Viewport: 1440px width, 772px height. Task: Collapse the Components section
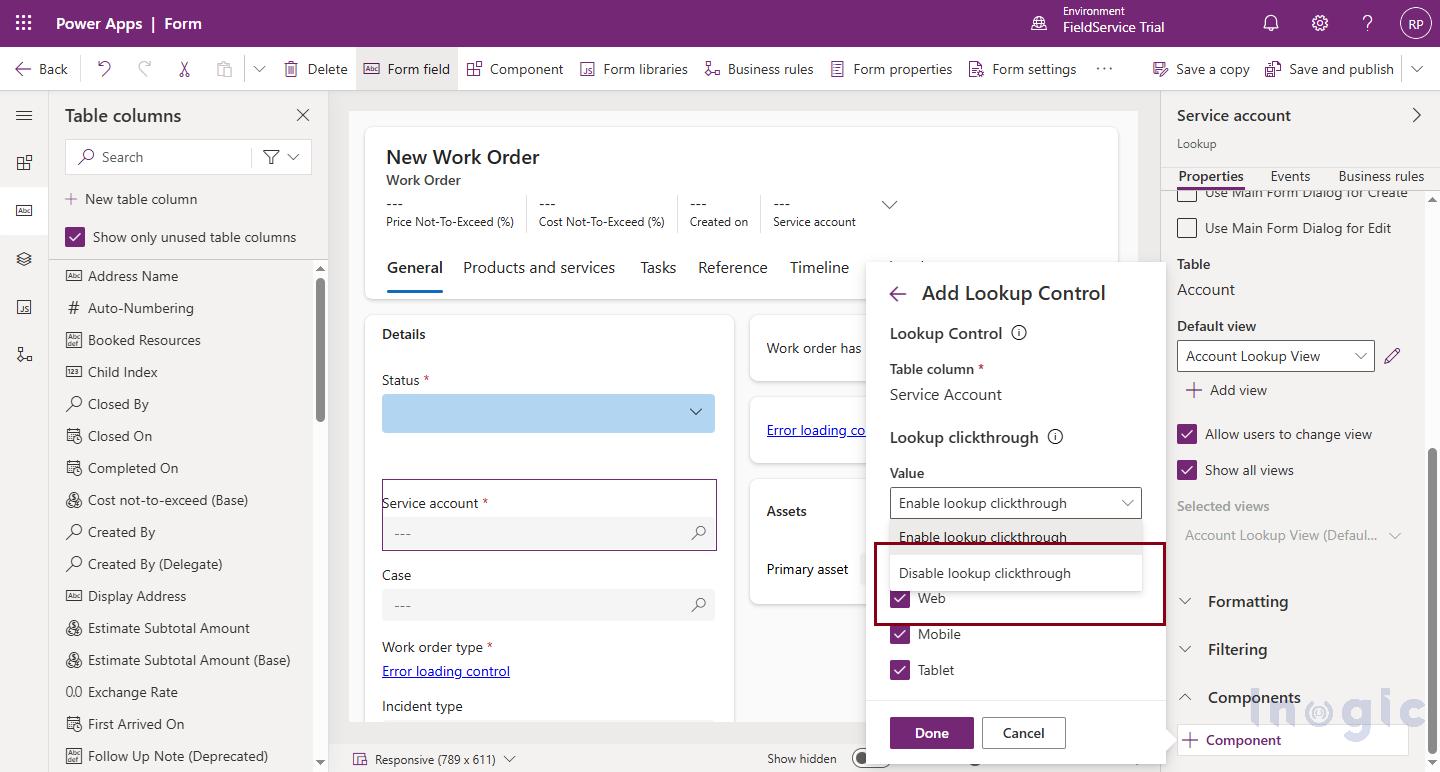coord(1185,697)
